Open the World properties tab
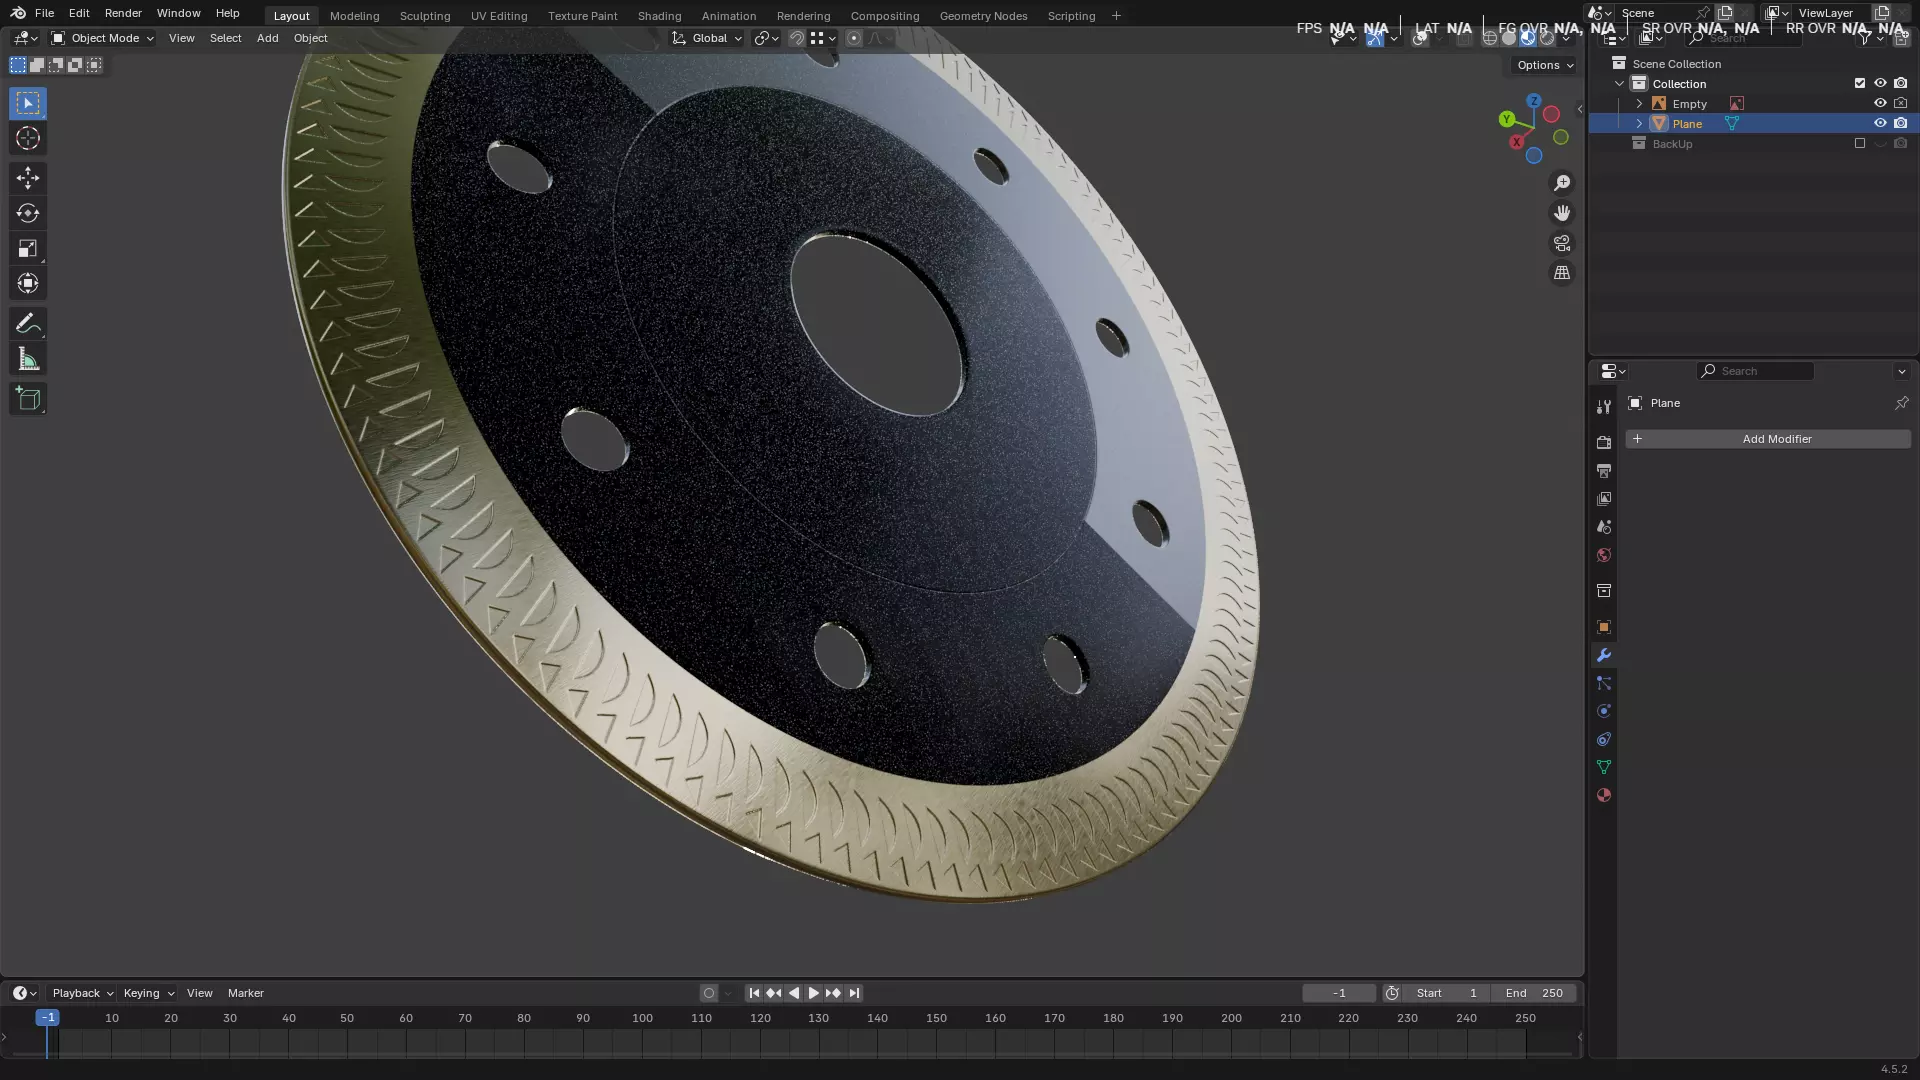Image resolution: width=1920 pixels, height=1080 pixels. click(1604, 555)
